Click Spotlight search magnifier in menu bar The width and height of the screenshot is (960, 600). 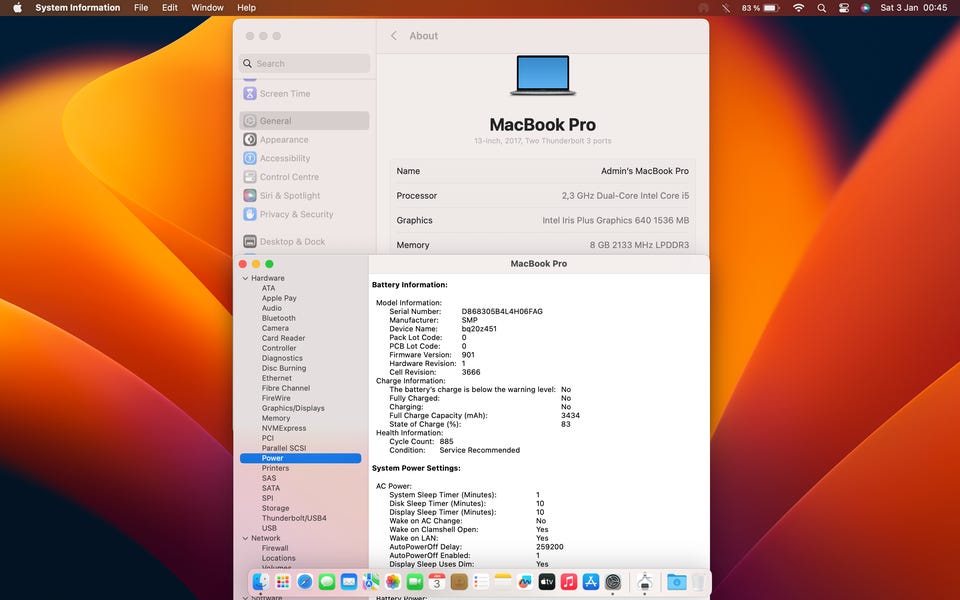coord(821,8)
